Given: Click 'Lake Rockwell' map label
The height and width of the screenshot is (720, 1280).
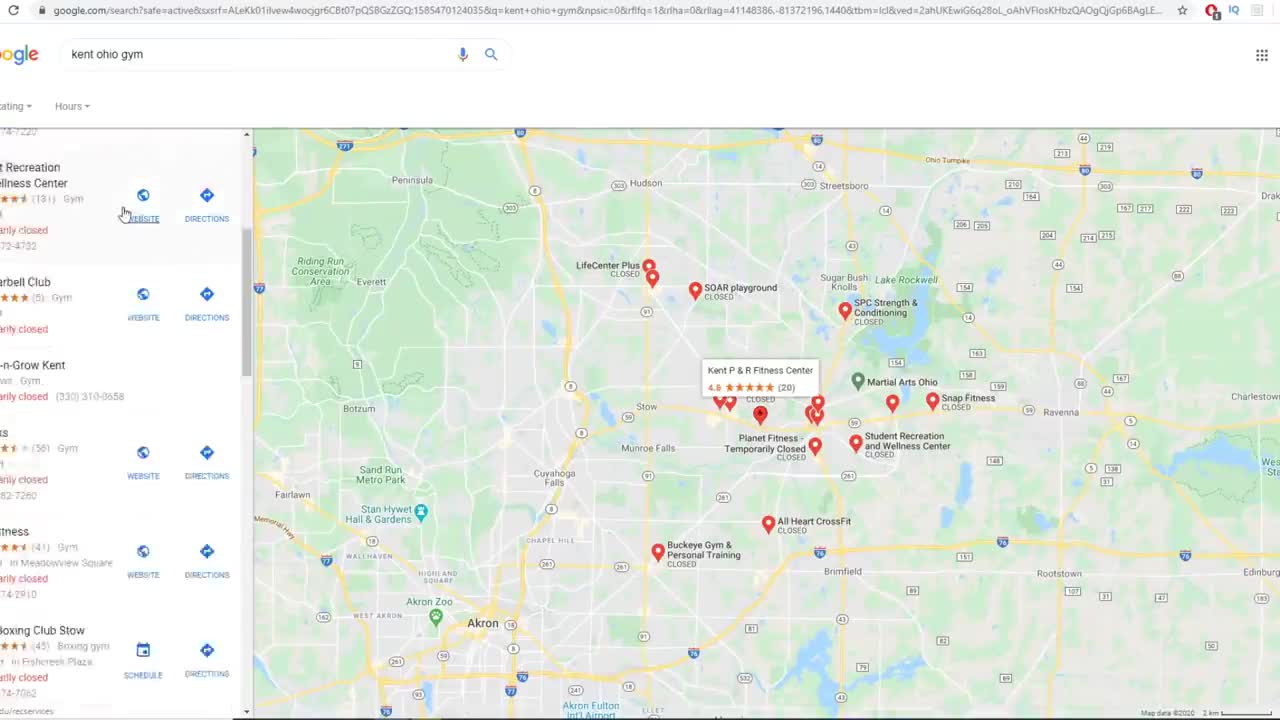Looking at the screenshot, I should click(907, 280).
